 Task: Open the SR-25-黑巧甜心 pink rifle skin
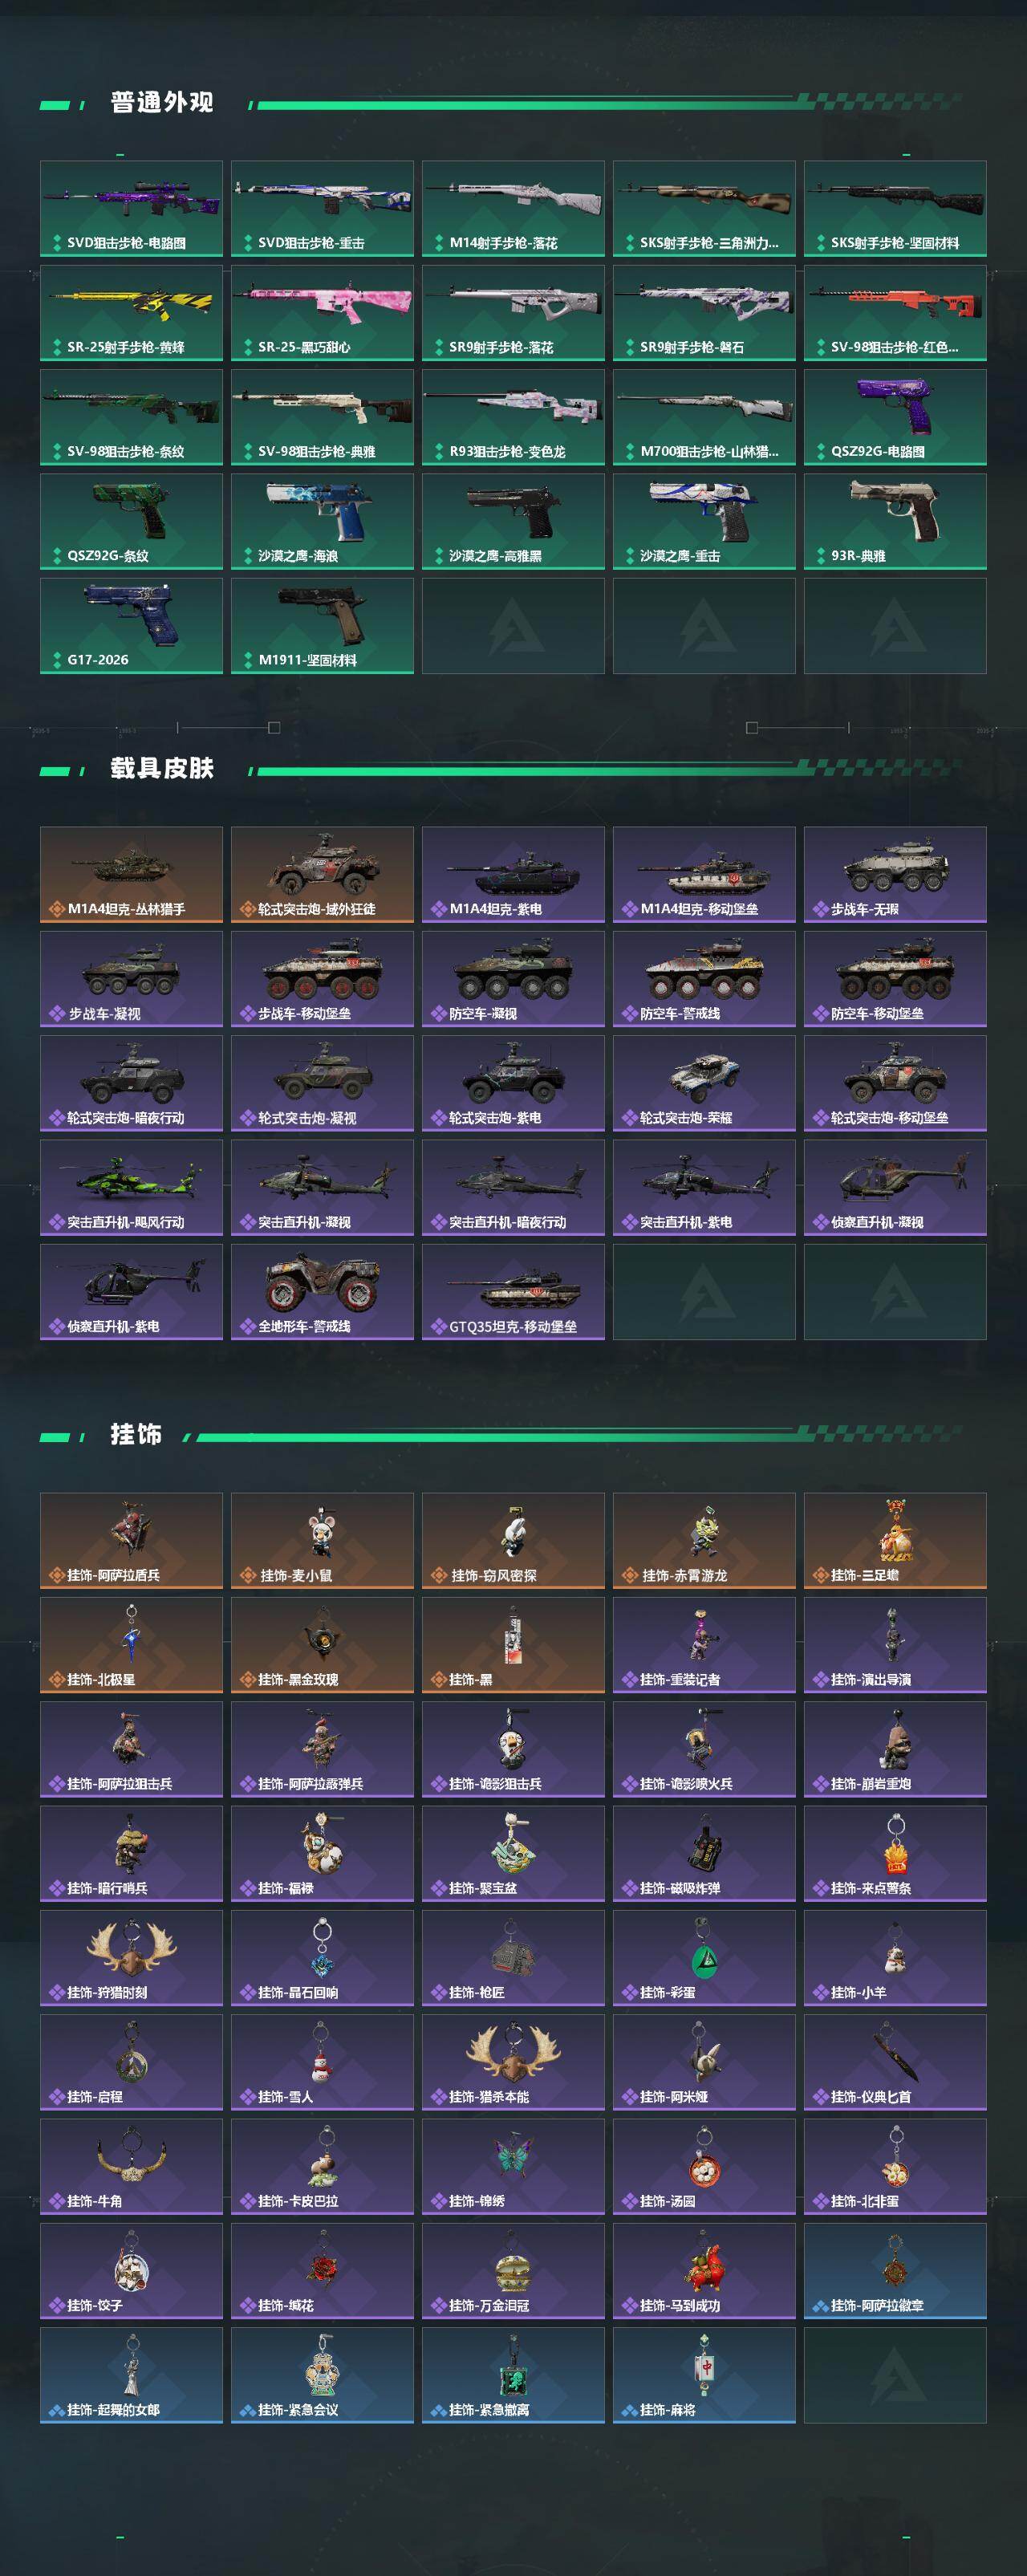click(322, 312)
